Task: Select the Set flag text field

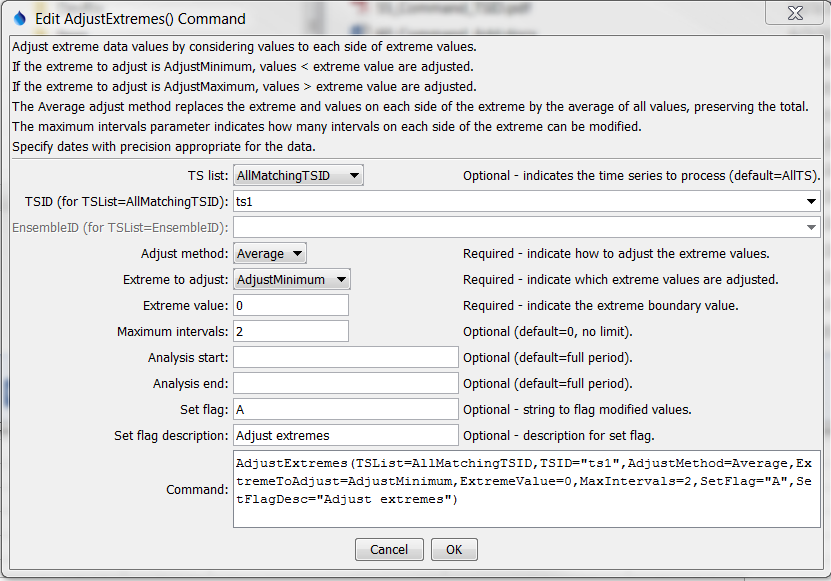Action: pyautogui.click(x=345, y=409)
